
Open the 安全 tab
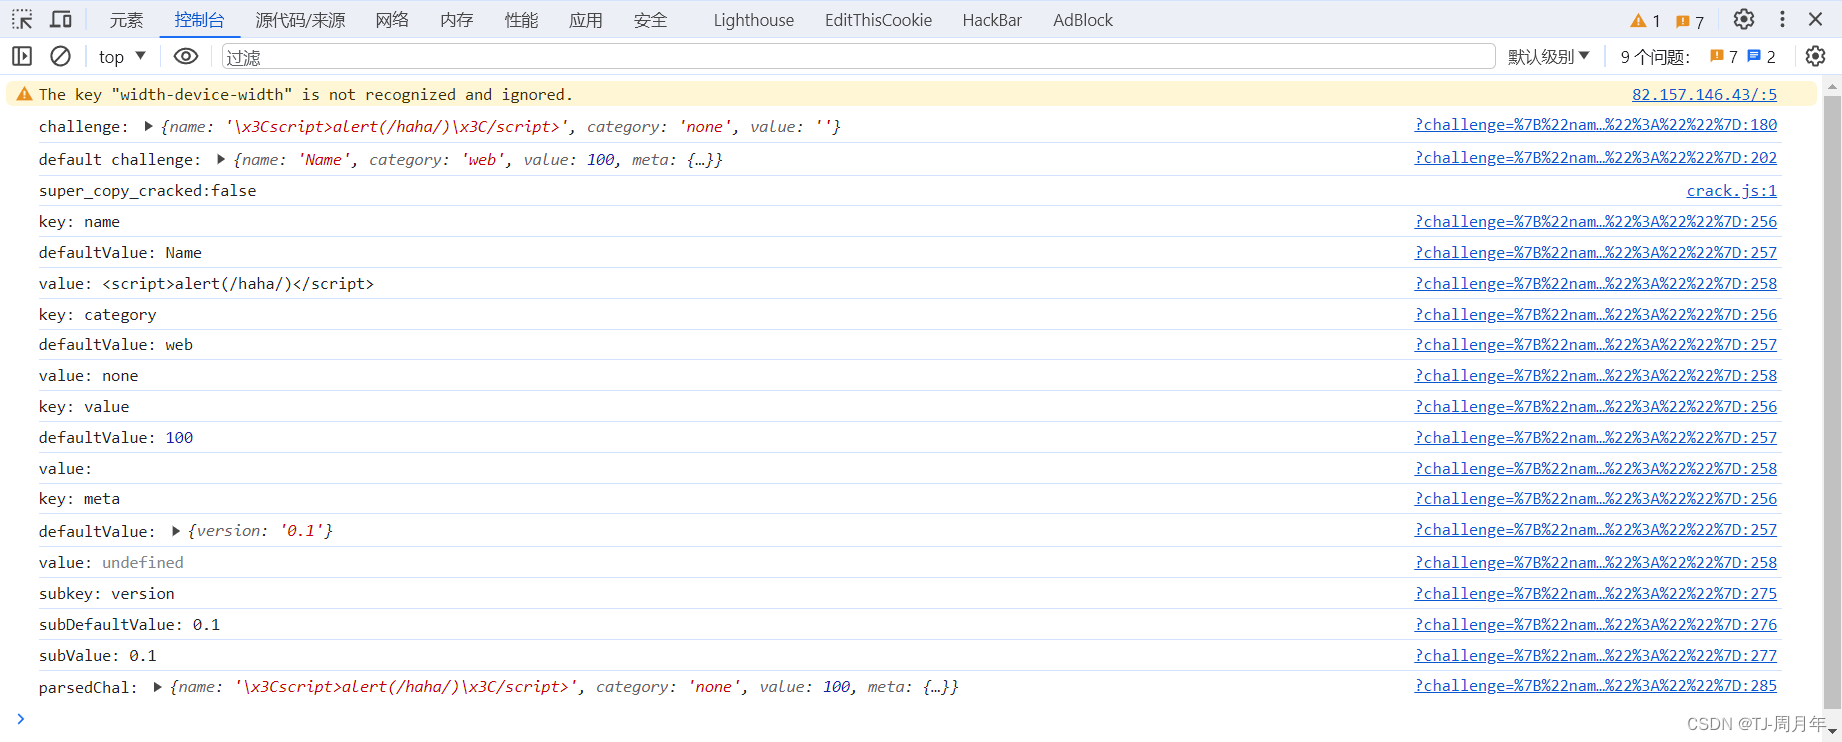tap(650, 20)
